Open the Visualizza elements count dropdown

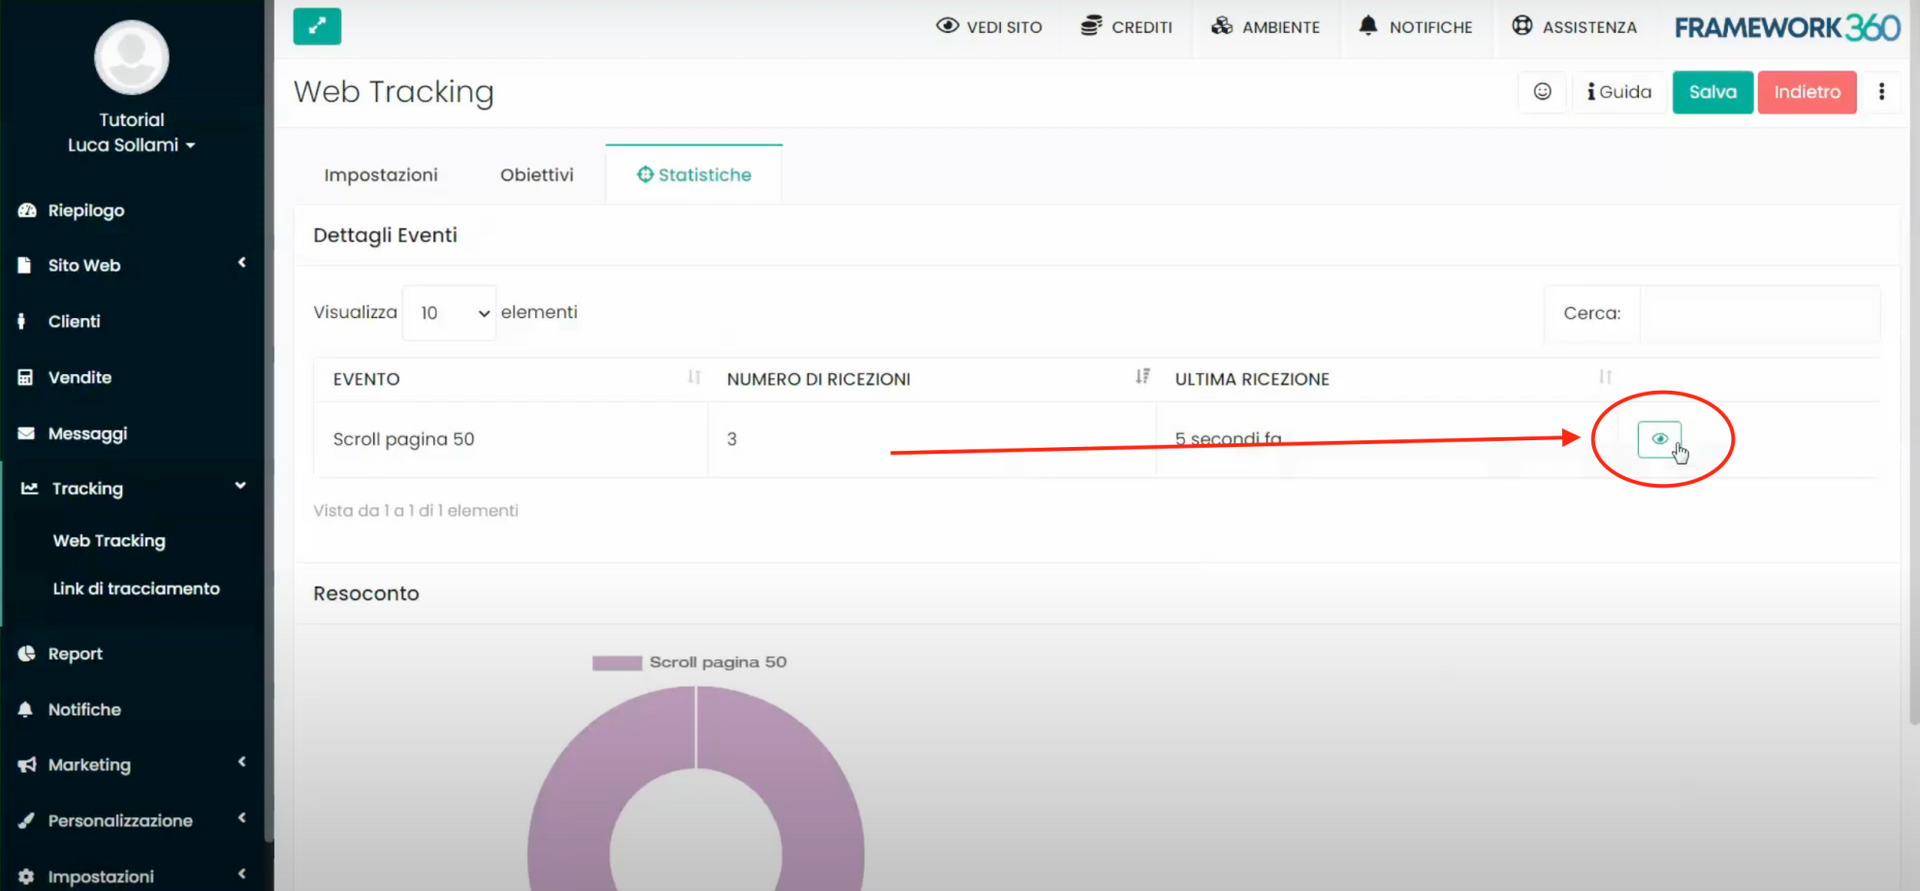coord(449,313)
